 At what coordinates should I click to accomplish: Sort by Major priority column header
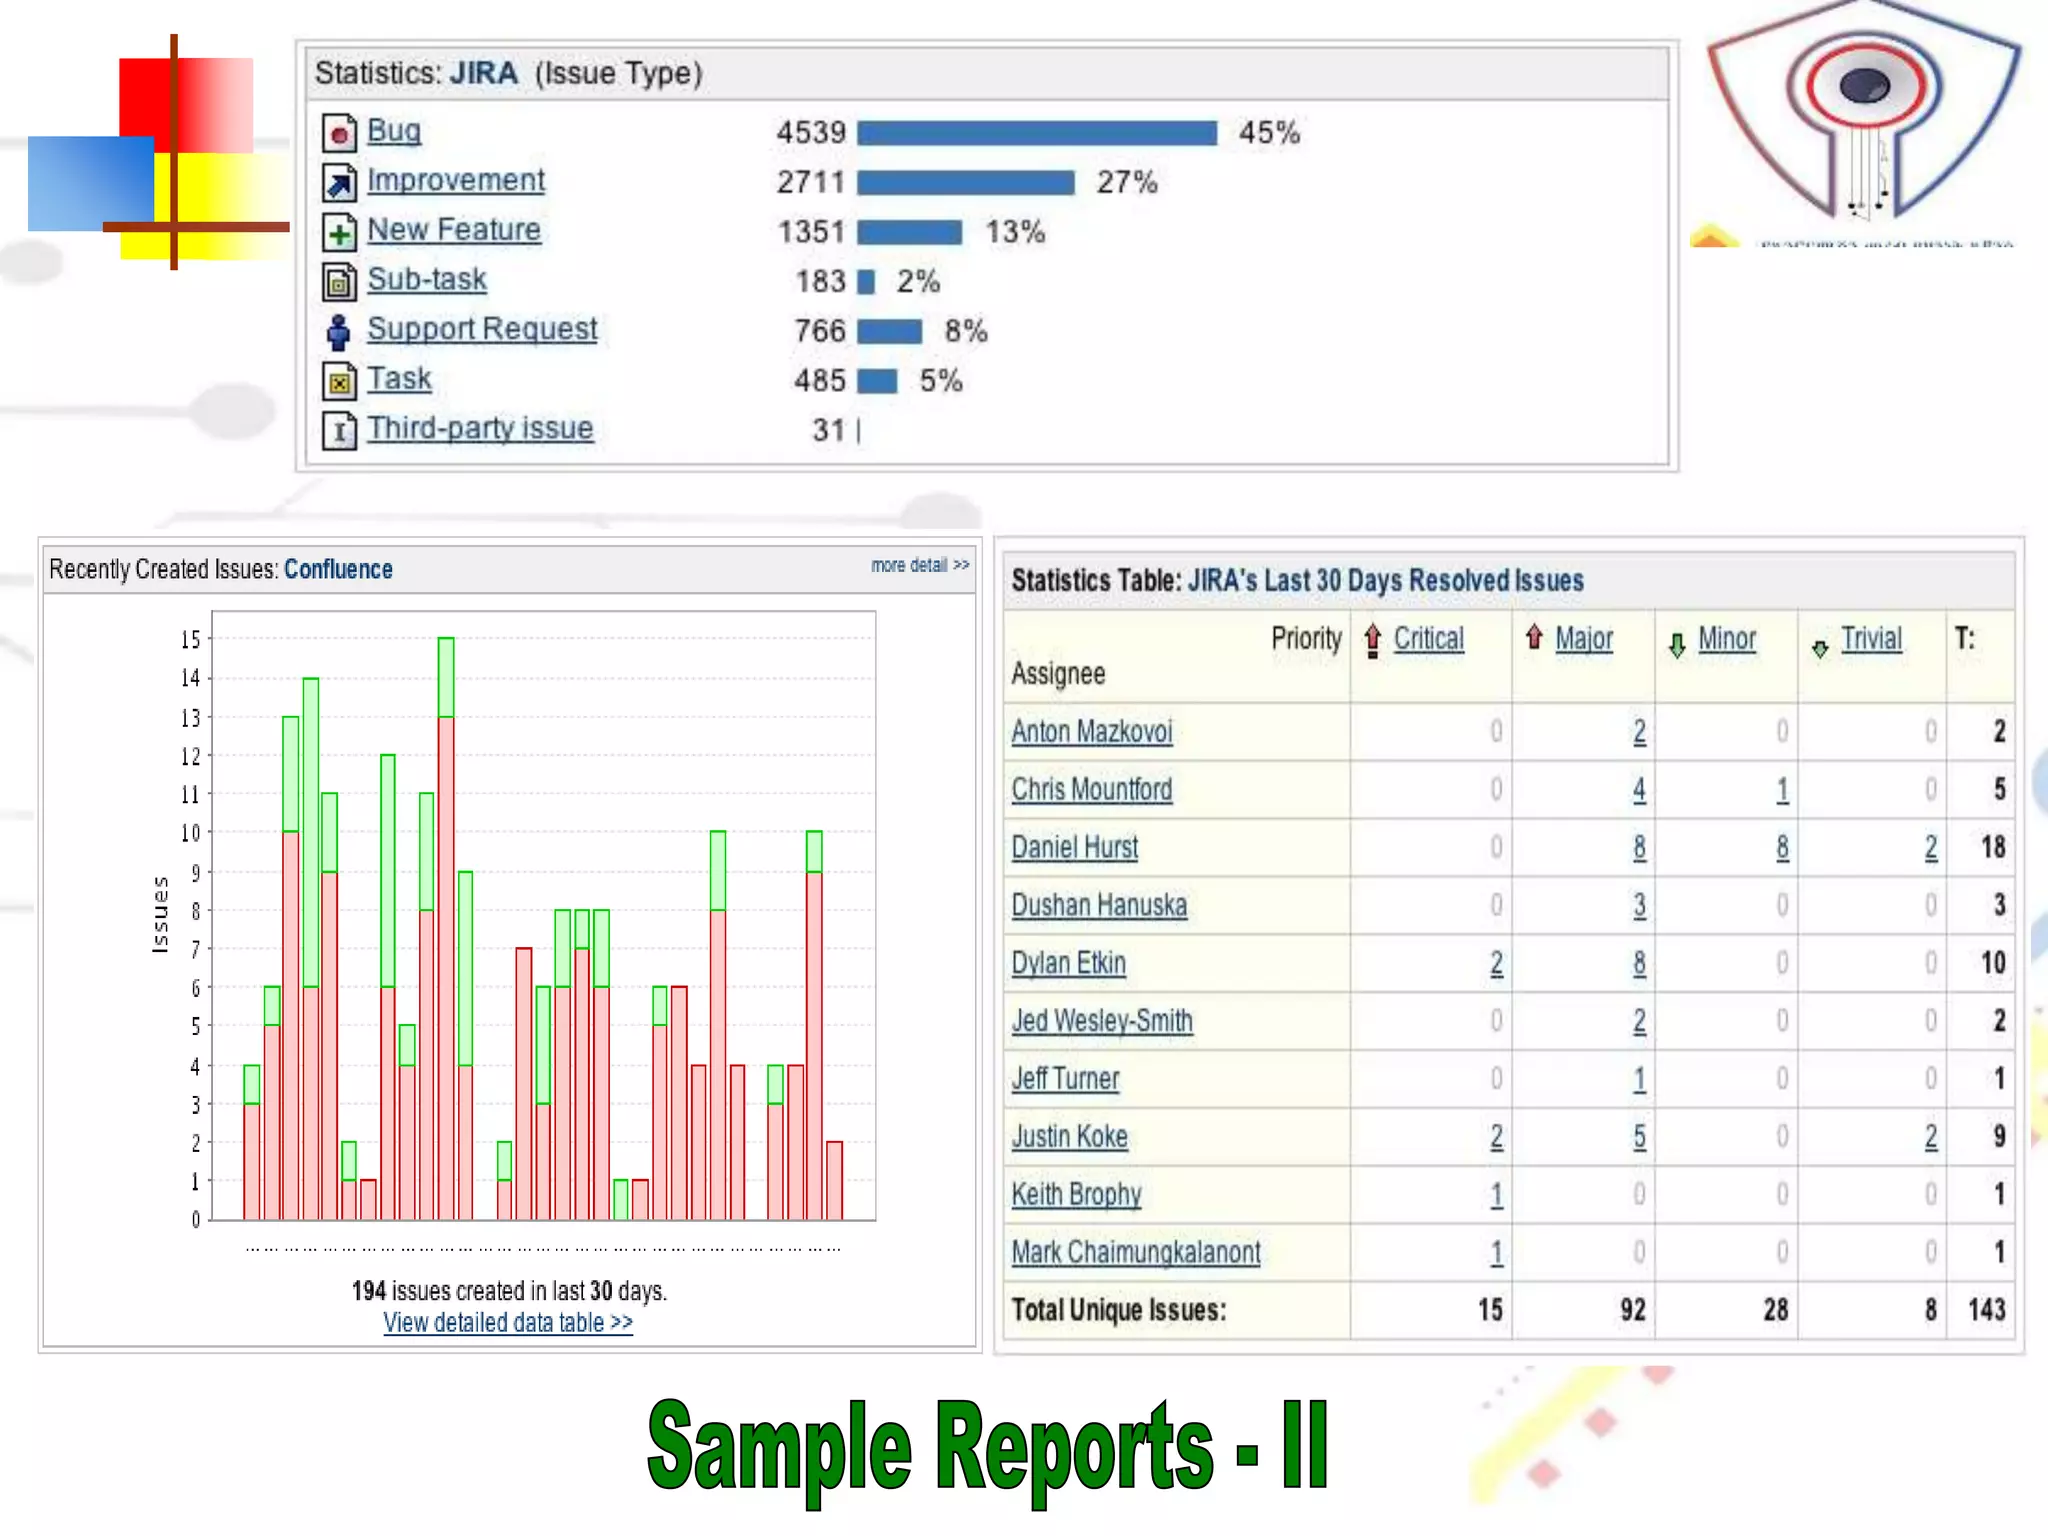[x=1583, y=638]
